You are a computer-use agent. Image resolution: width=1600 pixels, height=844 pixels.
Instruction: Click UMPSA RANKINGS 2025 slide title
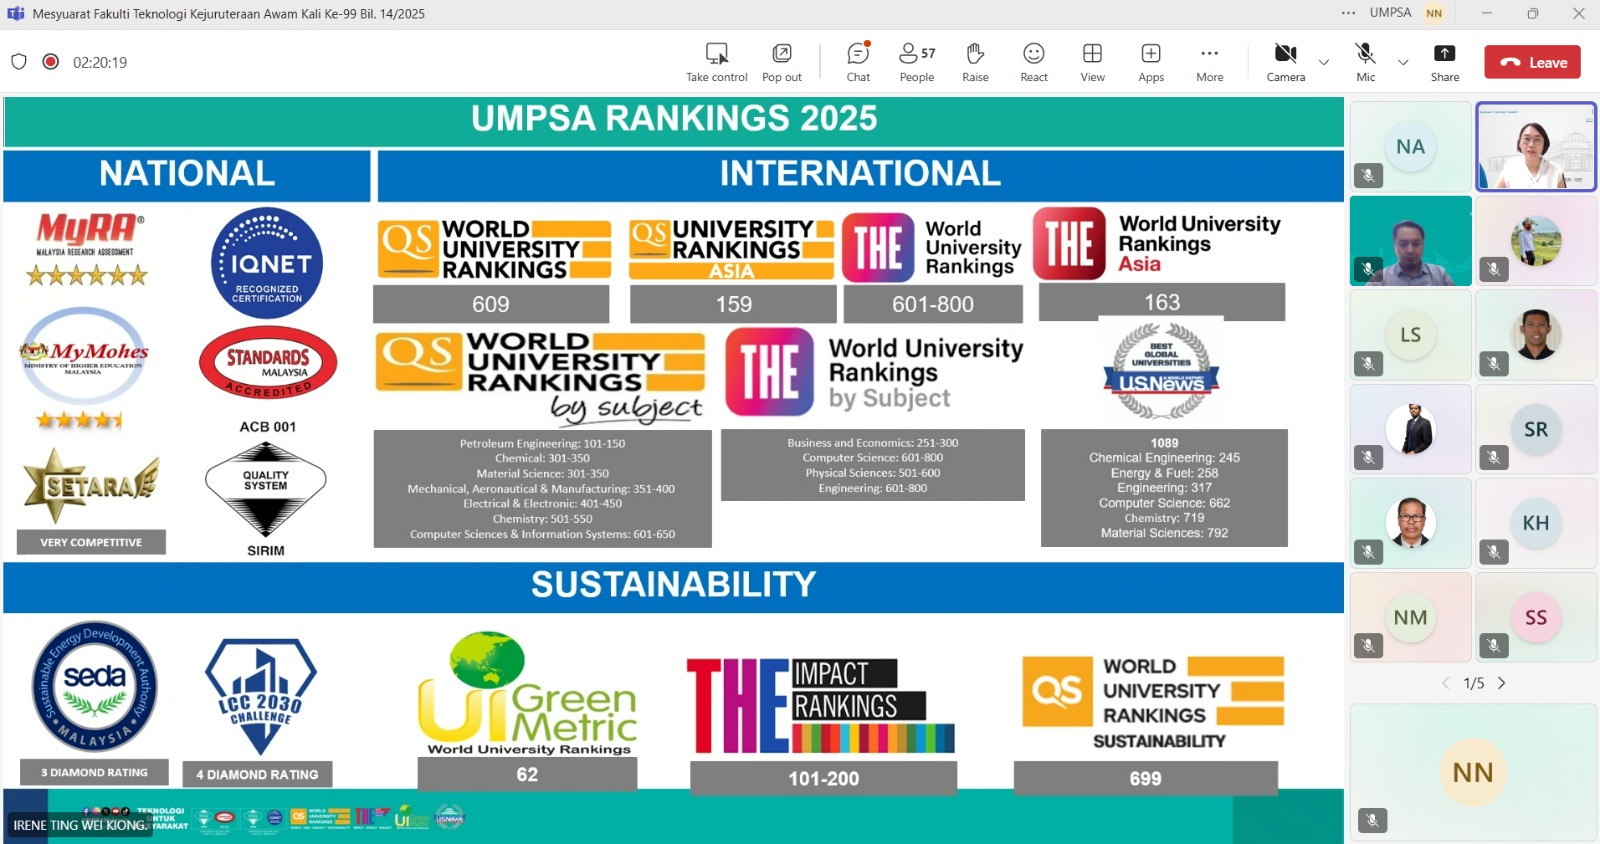pyautogui.click(x=674, y=118)
